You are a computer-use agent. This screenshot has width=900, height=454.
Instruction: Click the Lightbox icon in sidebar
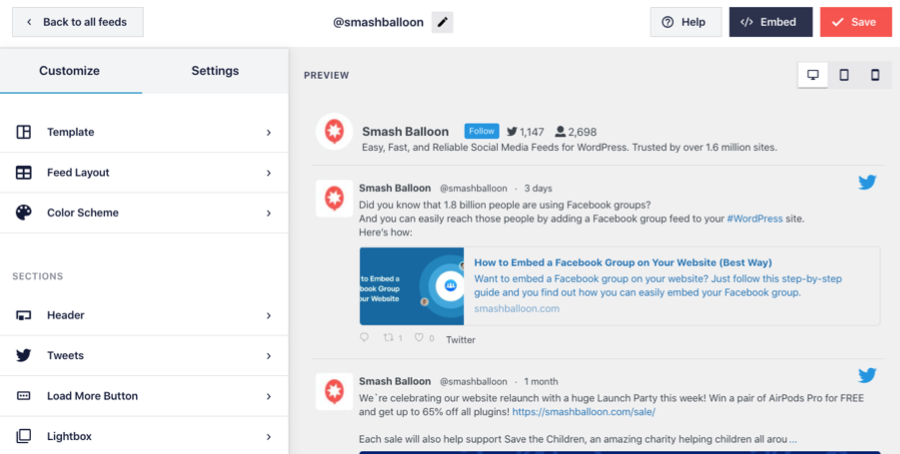24,436
